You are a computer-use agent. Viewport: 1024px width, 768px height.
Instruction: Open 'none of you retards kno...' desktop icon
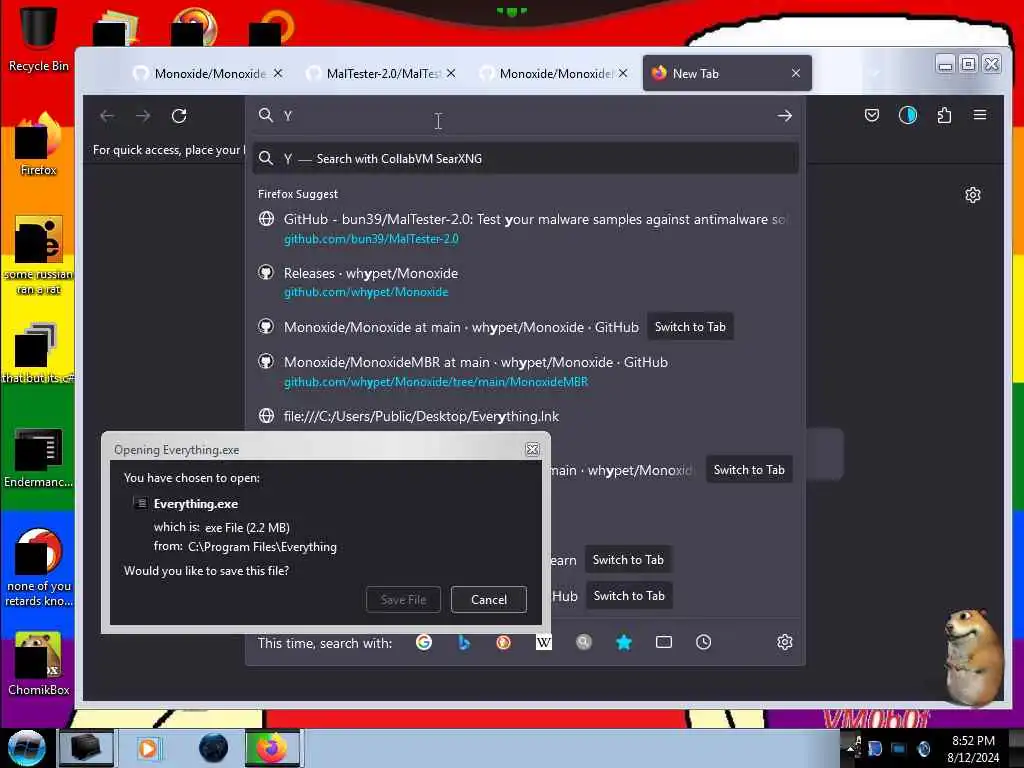(39, 567)
